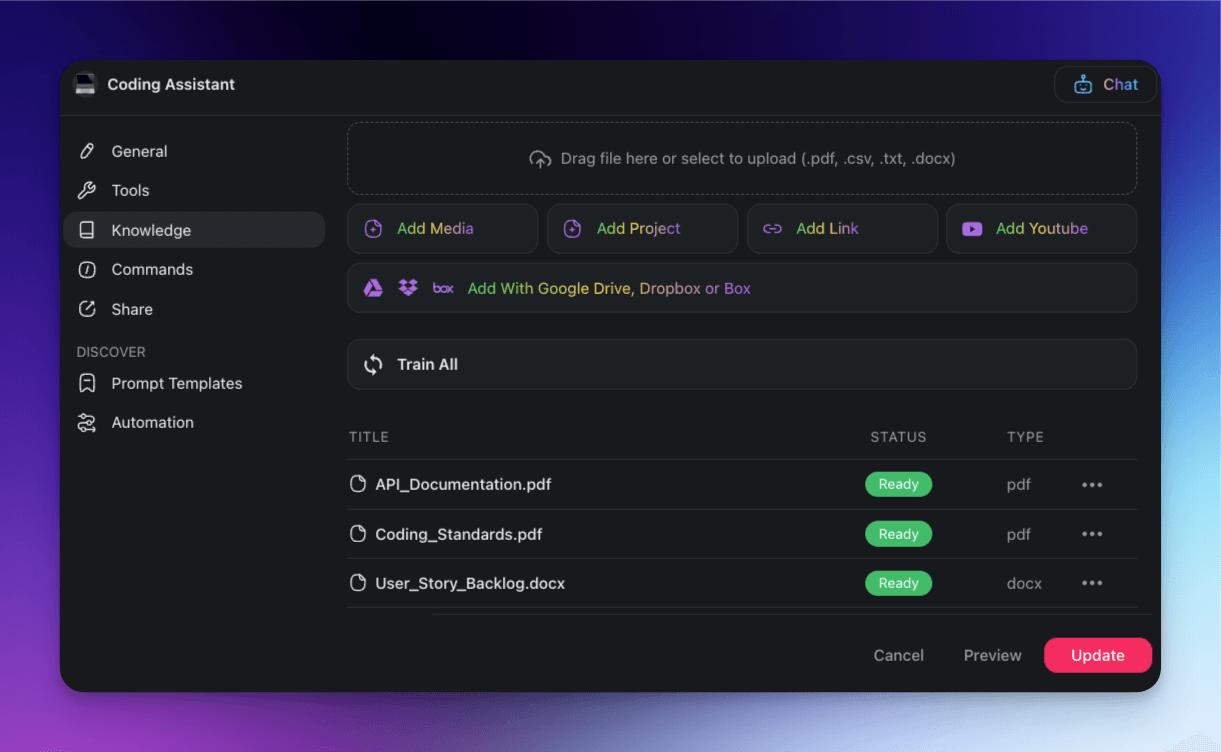Select the Tools wrench icon in sidebar

89,190
